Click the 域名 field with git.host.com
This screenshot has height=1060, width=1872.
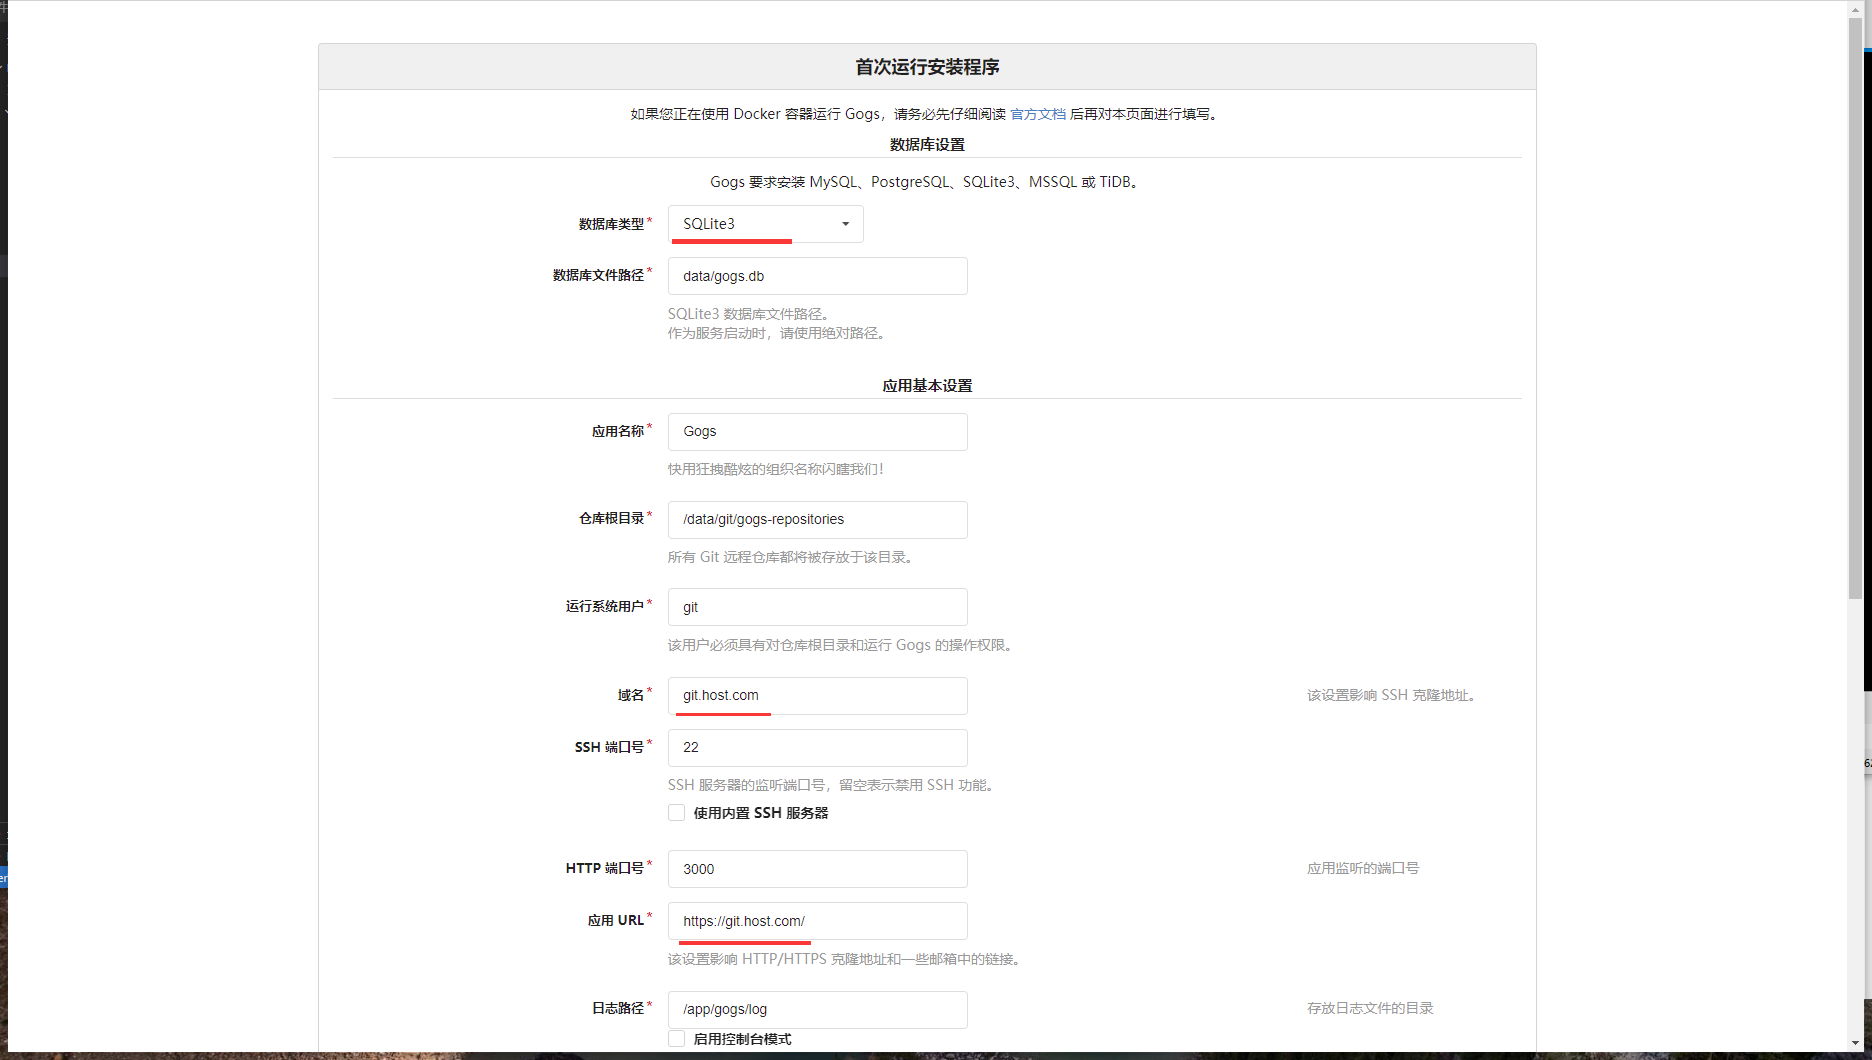click(817, 696)
